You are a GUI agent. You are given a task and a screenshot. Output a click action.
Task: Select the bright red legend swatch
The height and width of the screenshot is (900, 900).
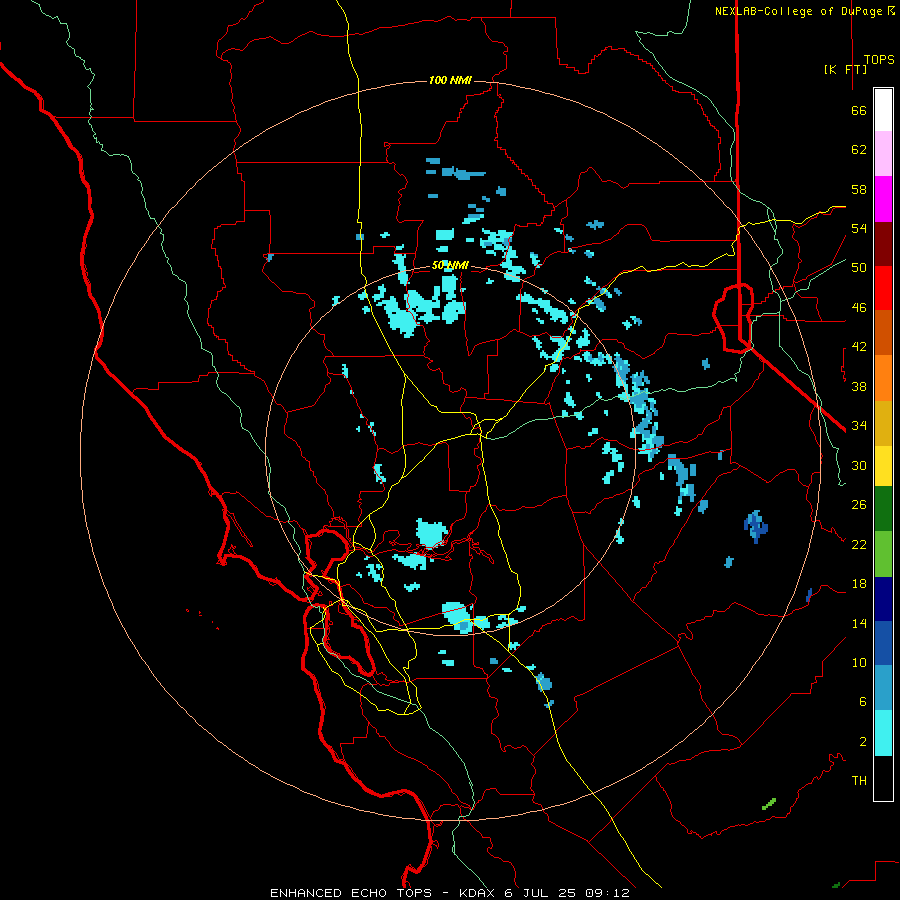coord(883,288)
